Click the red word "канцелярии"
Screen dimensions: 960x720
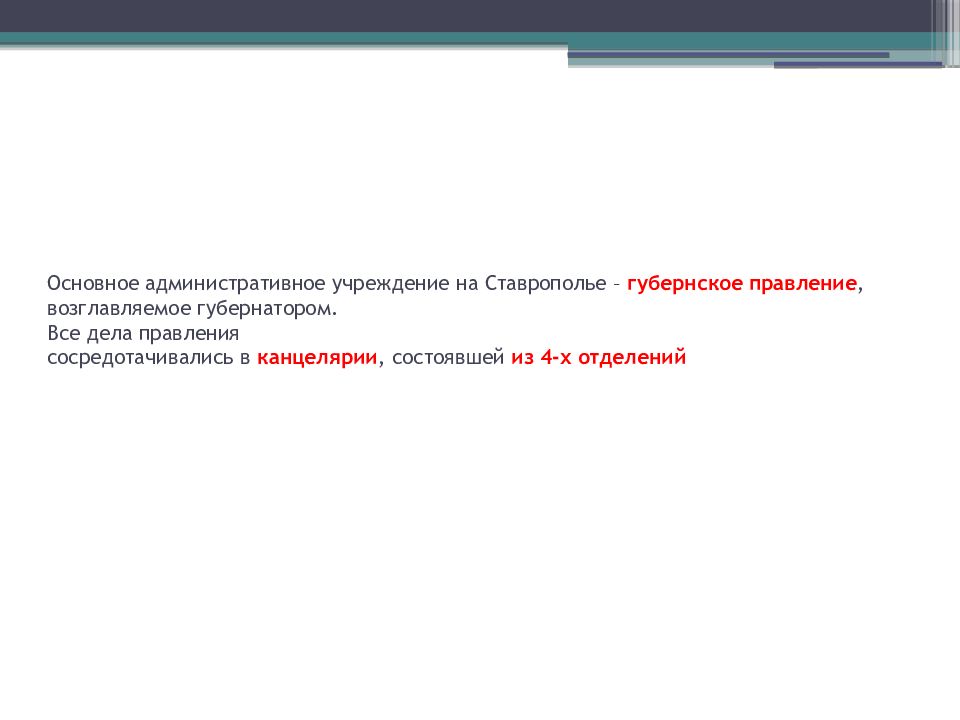pyautogui.click(x=317, y=358)
